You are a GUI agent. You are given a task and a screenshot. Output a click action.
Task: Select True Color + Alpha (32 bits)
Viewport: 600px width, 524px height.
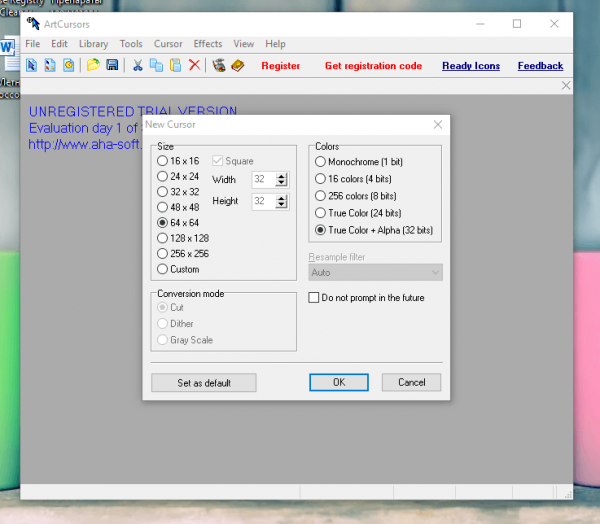pyautogui.click(x=374, y=230)
